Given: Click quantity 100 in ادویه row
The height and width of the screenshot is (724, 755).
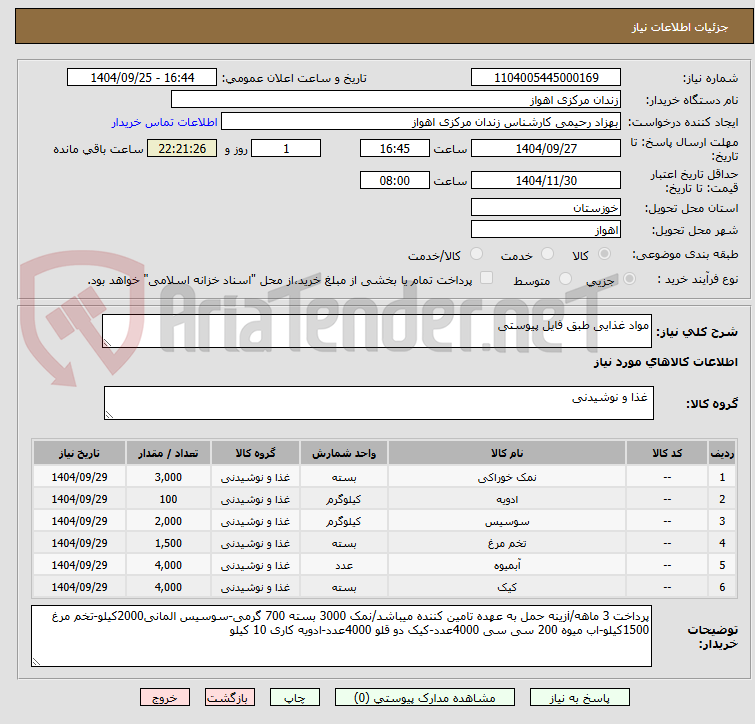Looking at the screenshot, I should point(168,500).
